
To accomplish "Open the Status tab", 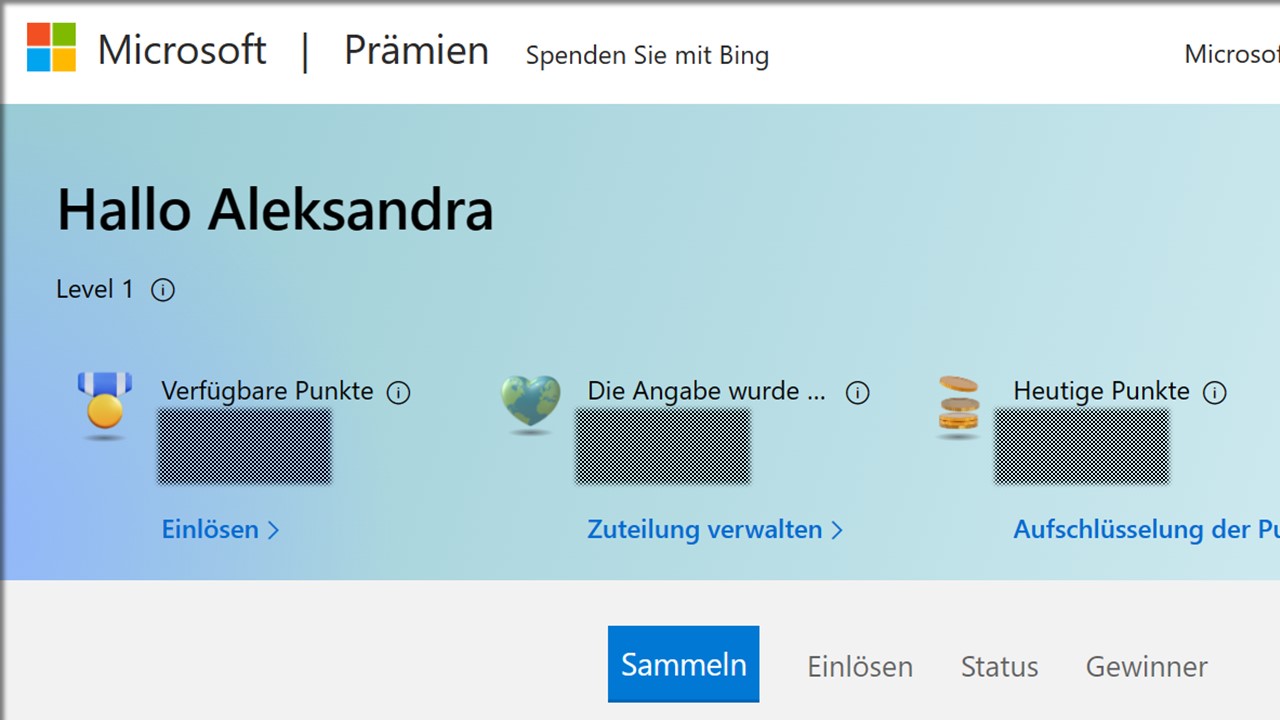I will coord(999,666).
